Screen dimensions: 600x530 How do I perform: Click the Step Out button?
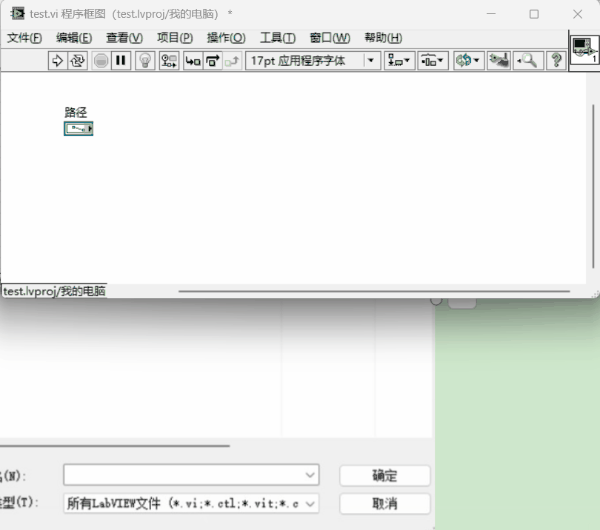point(232,60)
